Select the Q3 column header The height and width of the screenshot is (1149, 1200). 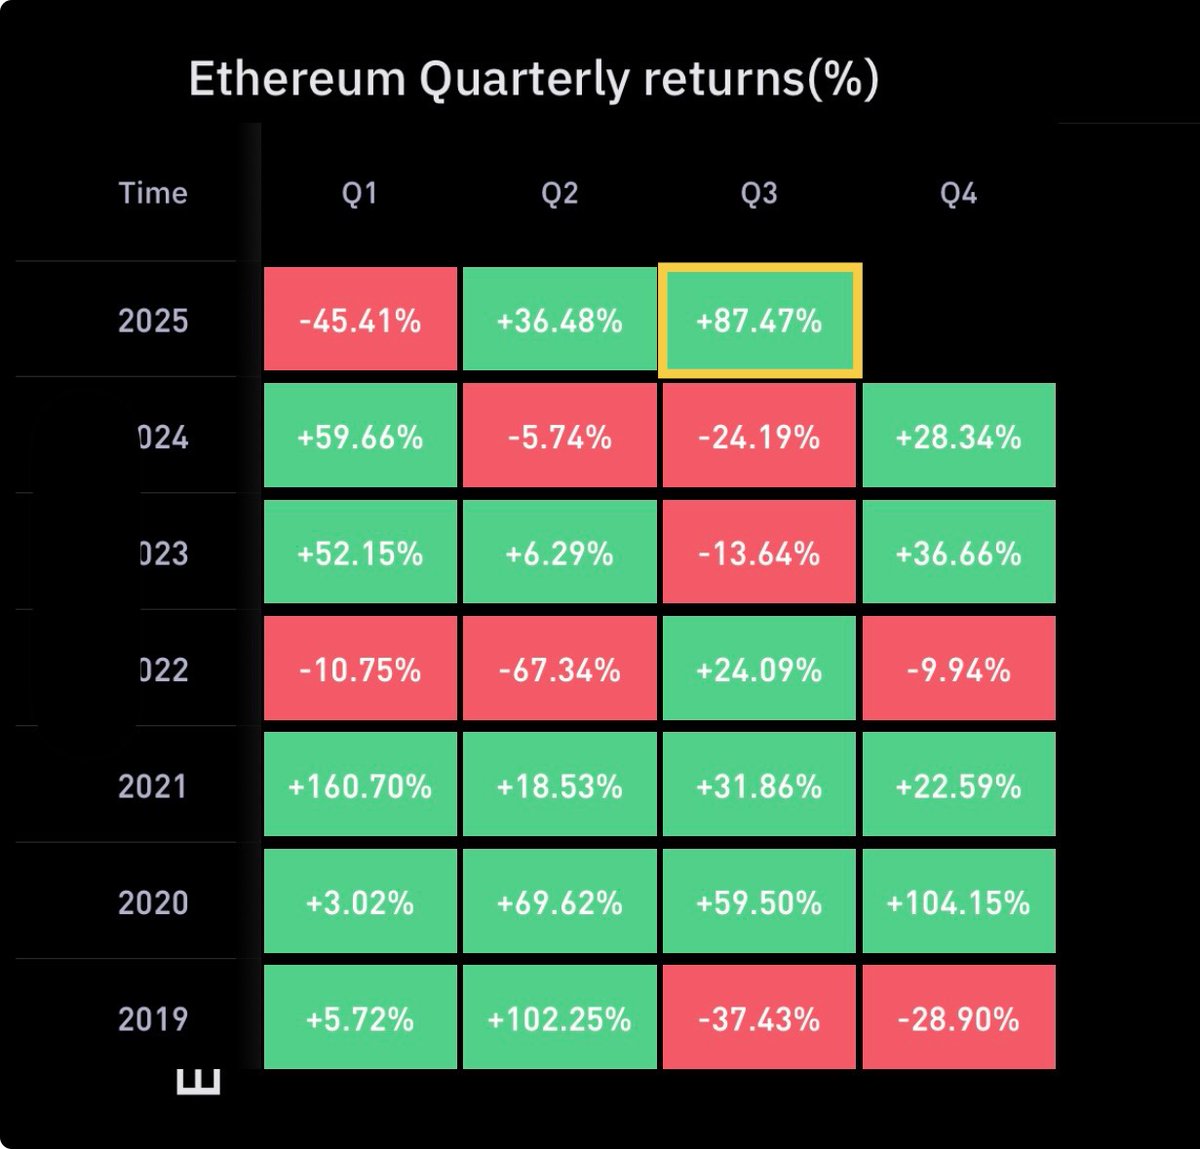pyautogui.click(x=759, y=193)
